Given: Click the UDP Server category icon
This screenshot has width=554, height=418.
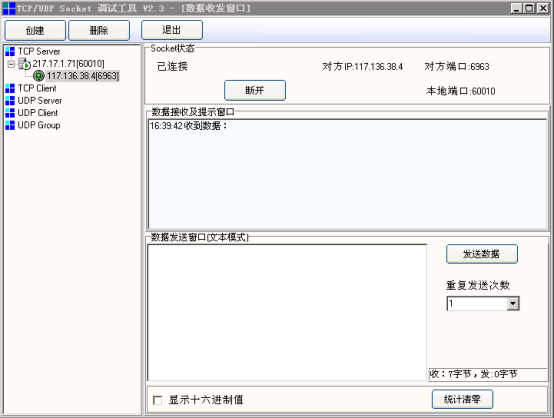Looking at the screenshot, I should pyautogui.click(x=10, y=101).
